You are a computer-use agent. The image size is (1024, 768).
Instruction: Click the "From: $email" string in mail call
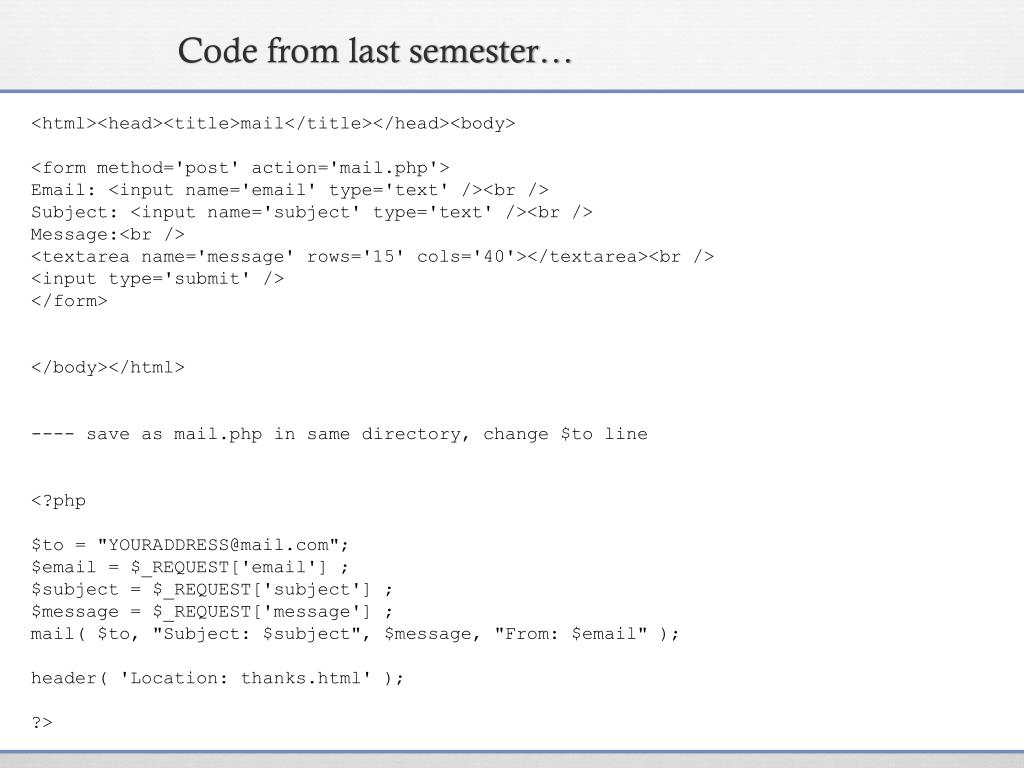(571, 634)
